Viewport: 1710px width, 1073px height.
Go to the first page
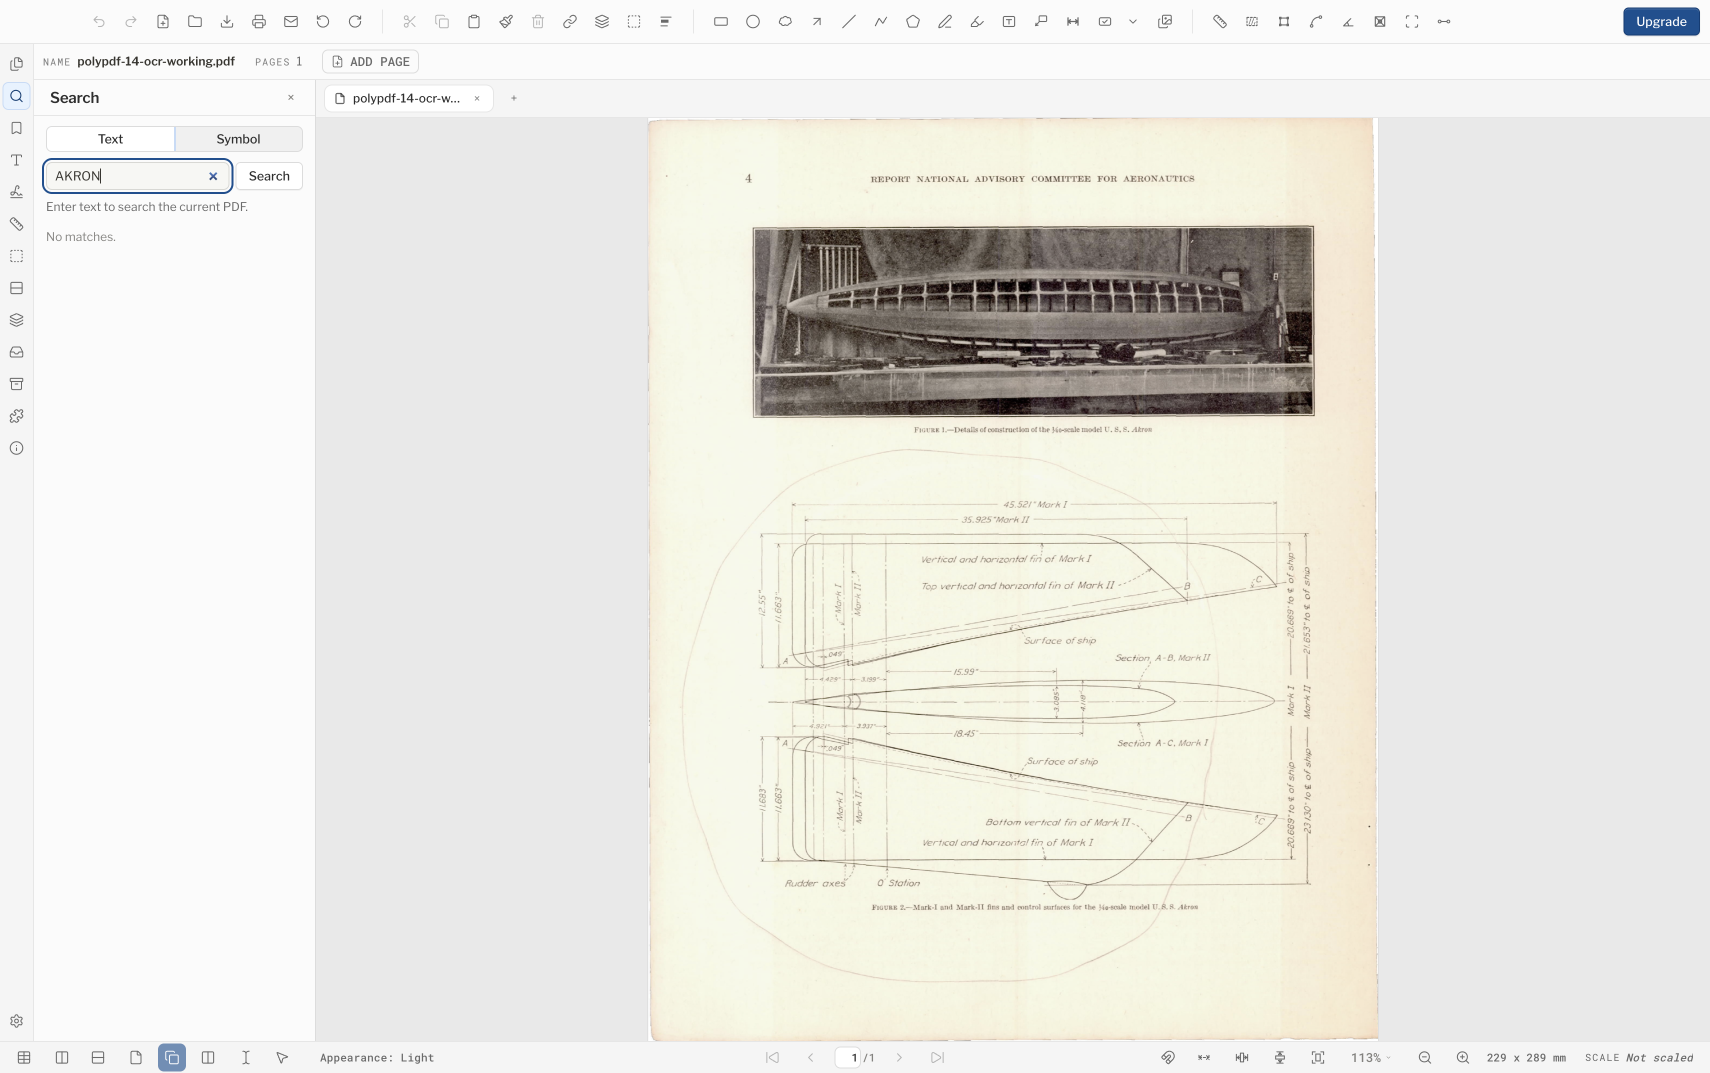coord(772,1057)
